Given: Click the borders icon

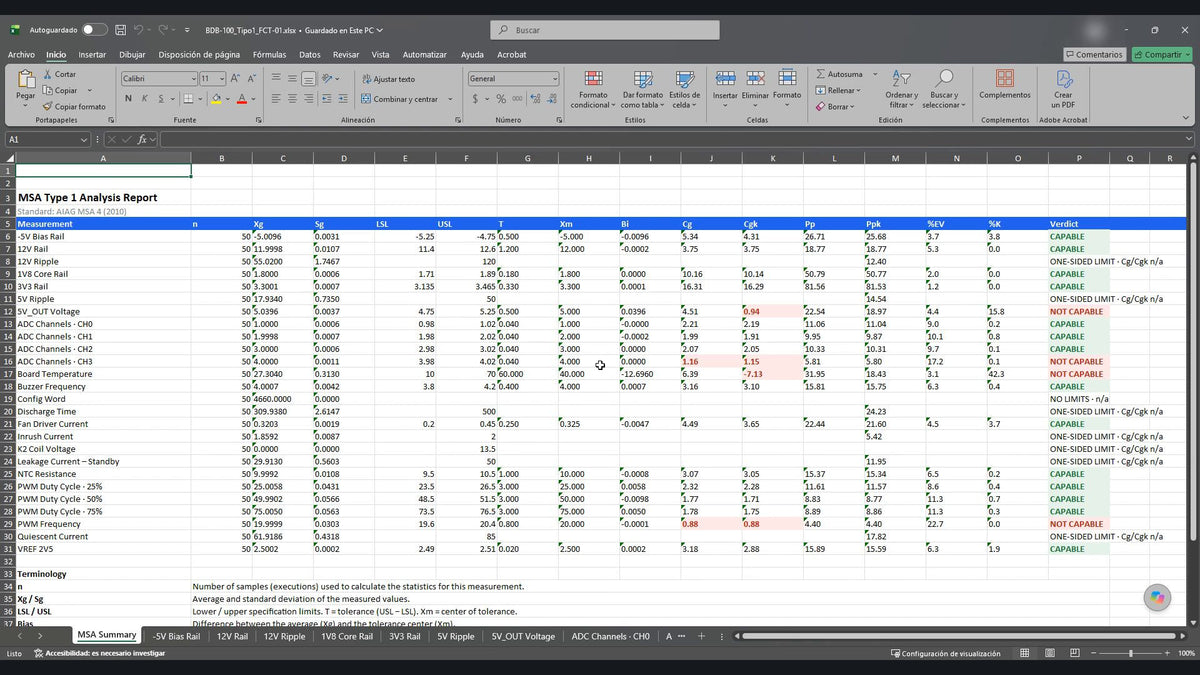Looking at the screenshot, I should [188, 98].
